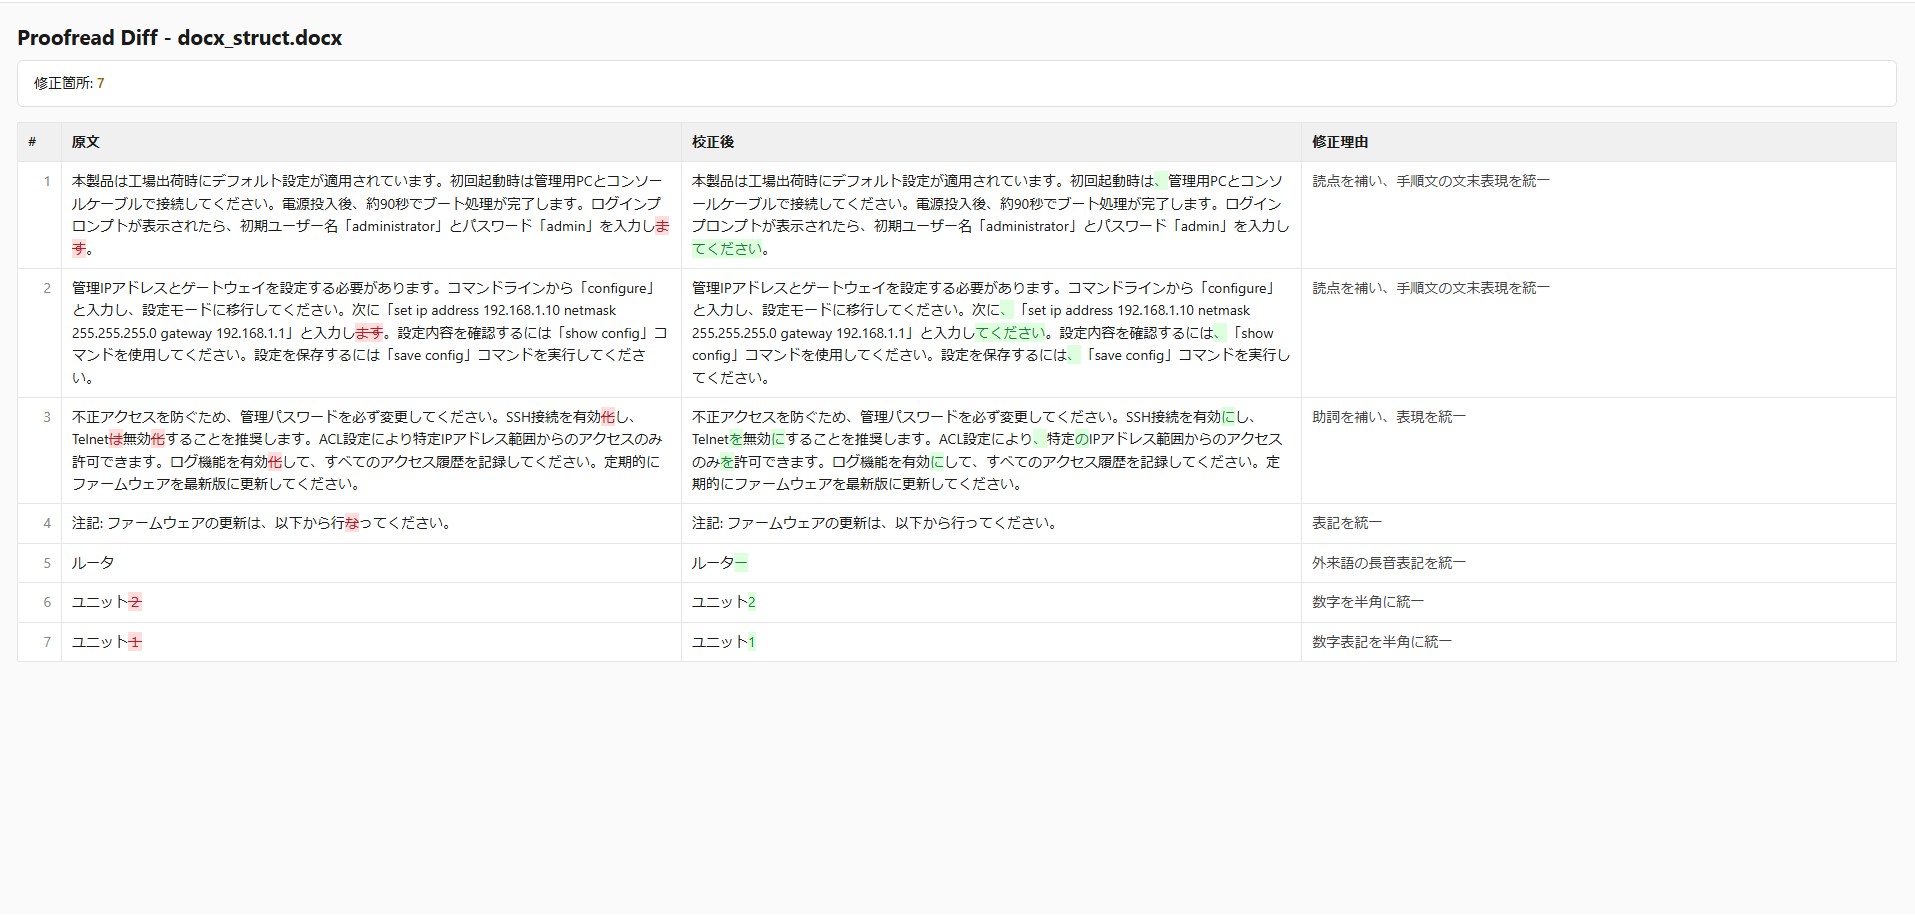Click reason '助詞を補い、表現を統一'
The image size is (1915, 915).
point(1389,417)
